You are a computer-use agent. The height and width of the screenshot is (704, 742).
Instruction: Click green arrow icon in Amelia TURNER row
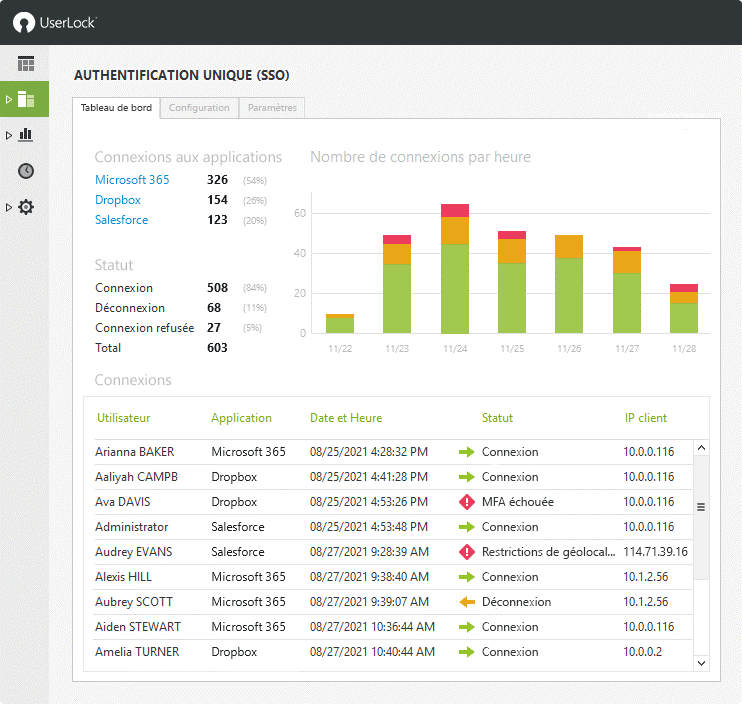(467, 652)
